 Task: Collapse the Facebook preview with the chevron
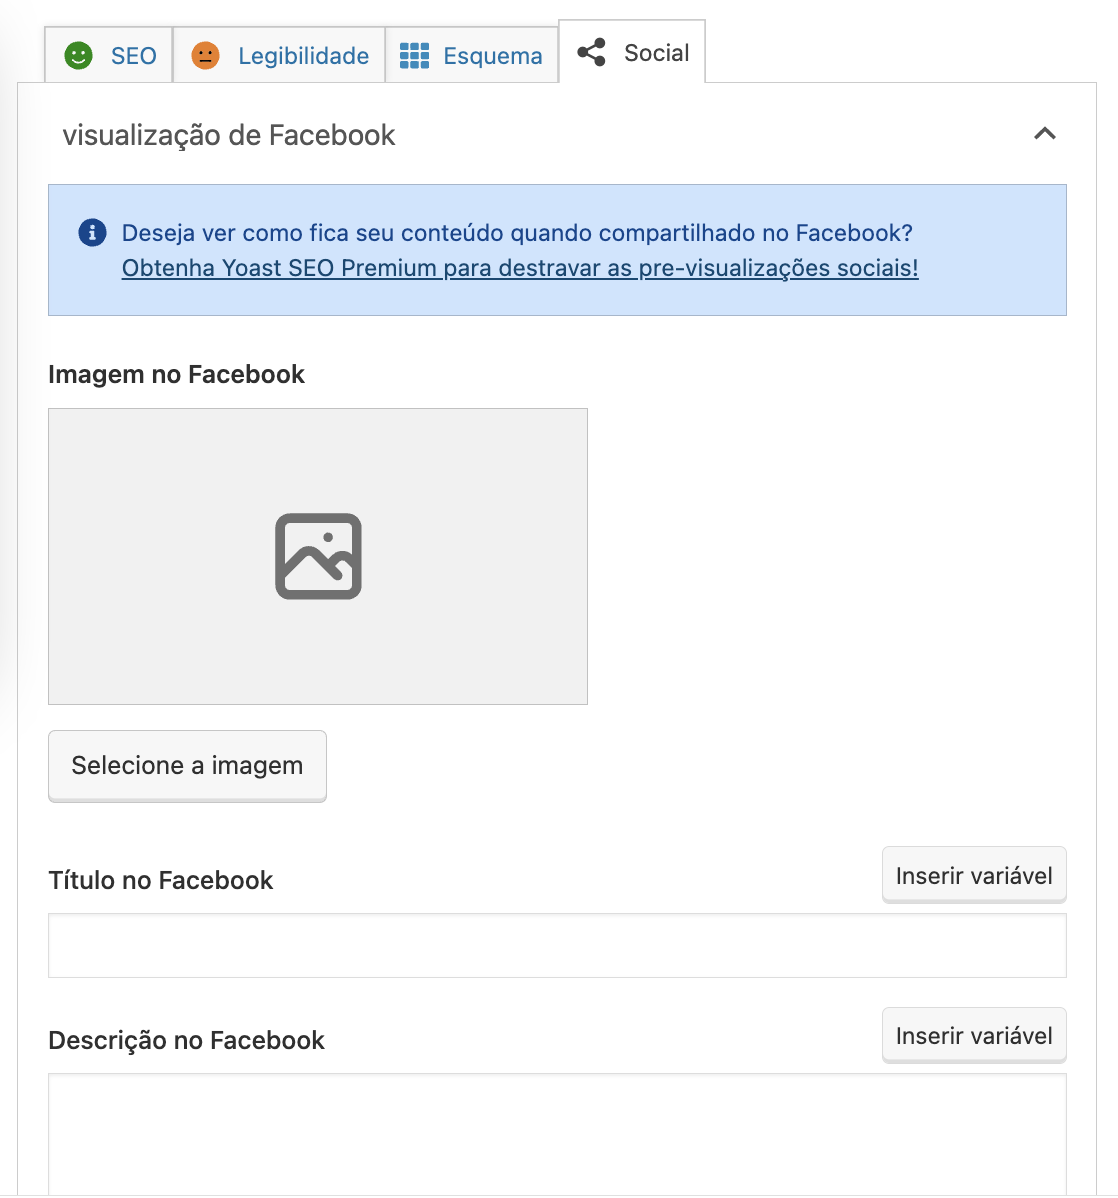tap(1045, 134)
